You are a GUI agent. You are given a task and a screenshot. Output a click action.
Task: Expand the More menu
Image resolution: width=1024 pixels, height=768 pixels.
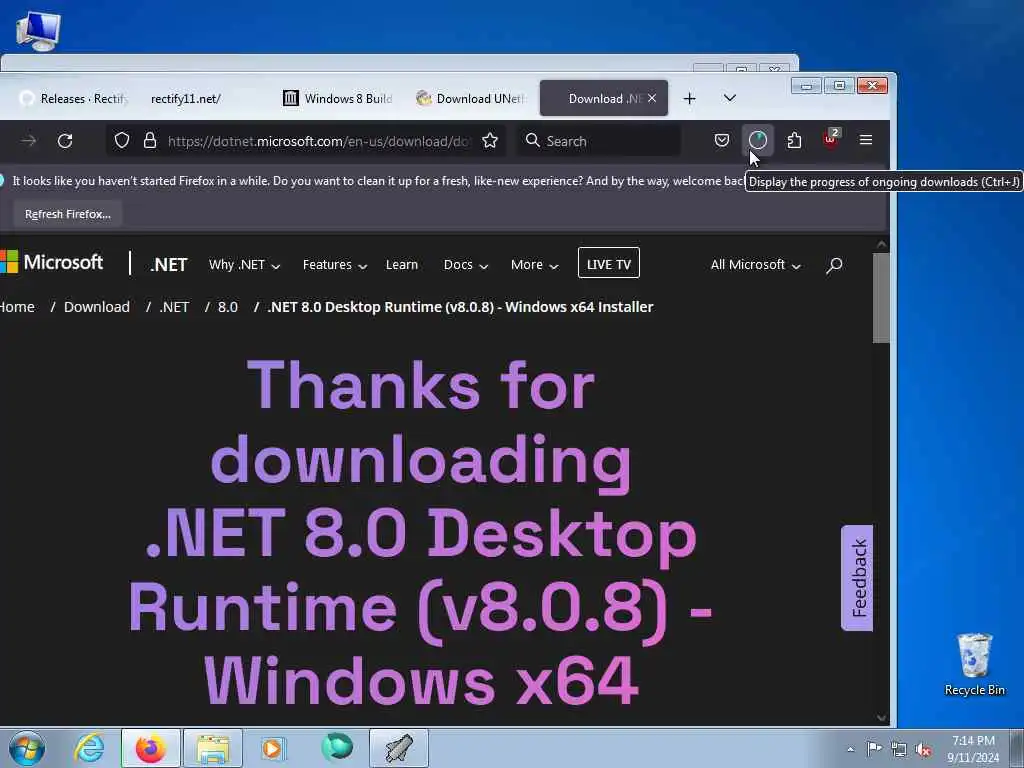534,264
